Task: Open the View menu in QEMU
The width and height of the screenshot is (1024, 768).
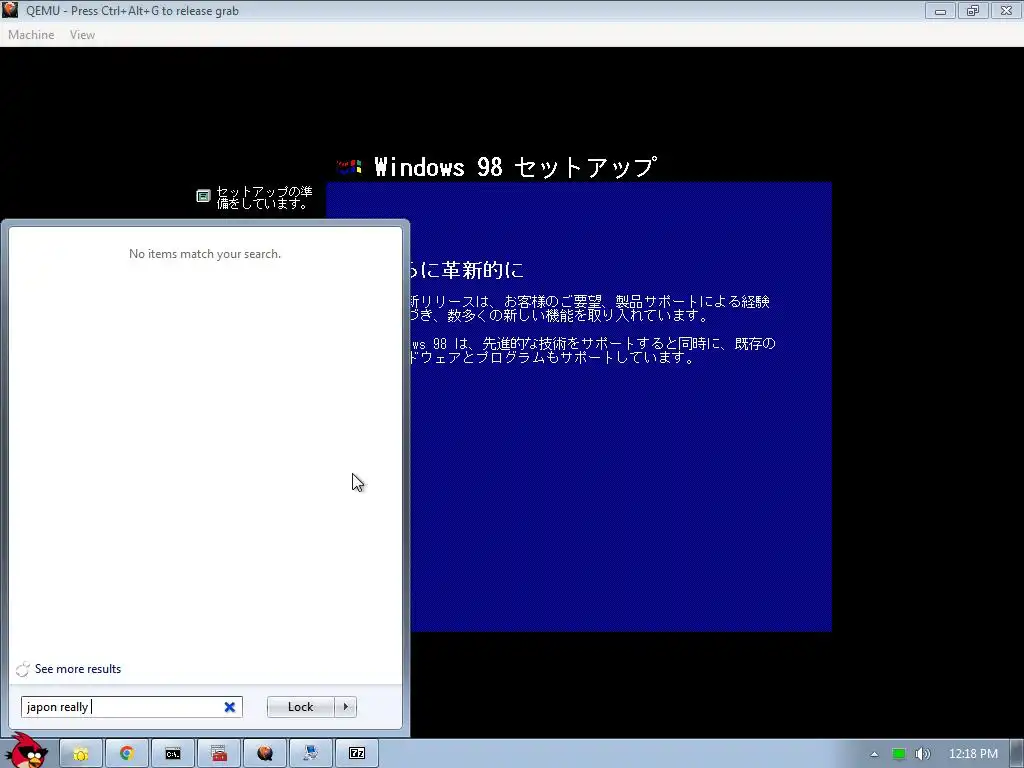Action: coord(82,35)
